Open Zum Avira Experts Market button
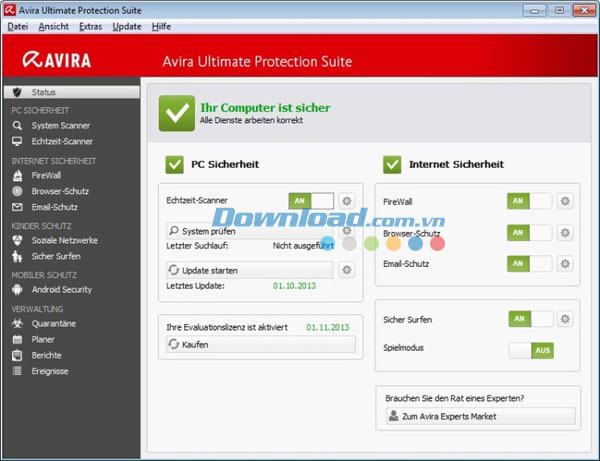The height and width of the screenshot is (461, 600). click(481, 416)
